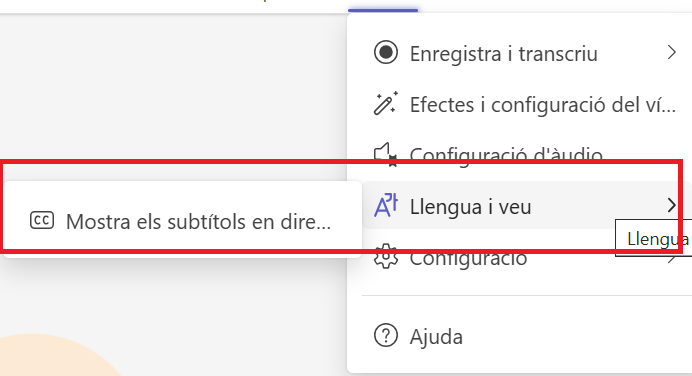Click the Configuració text label
Image resolution: width=692 pixels, height=376 pixels.
point(468,258)
